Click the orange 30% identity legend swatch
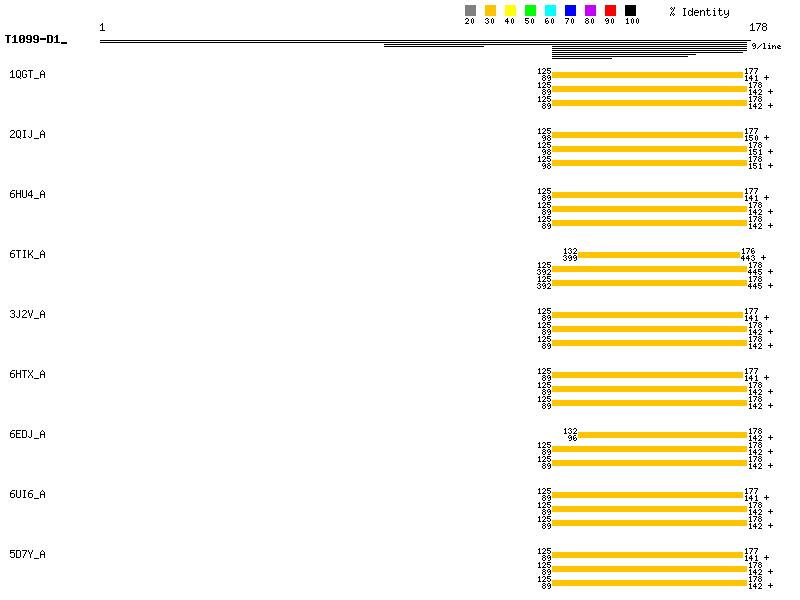This screenshot has width=800, height=600. [490, 10]
